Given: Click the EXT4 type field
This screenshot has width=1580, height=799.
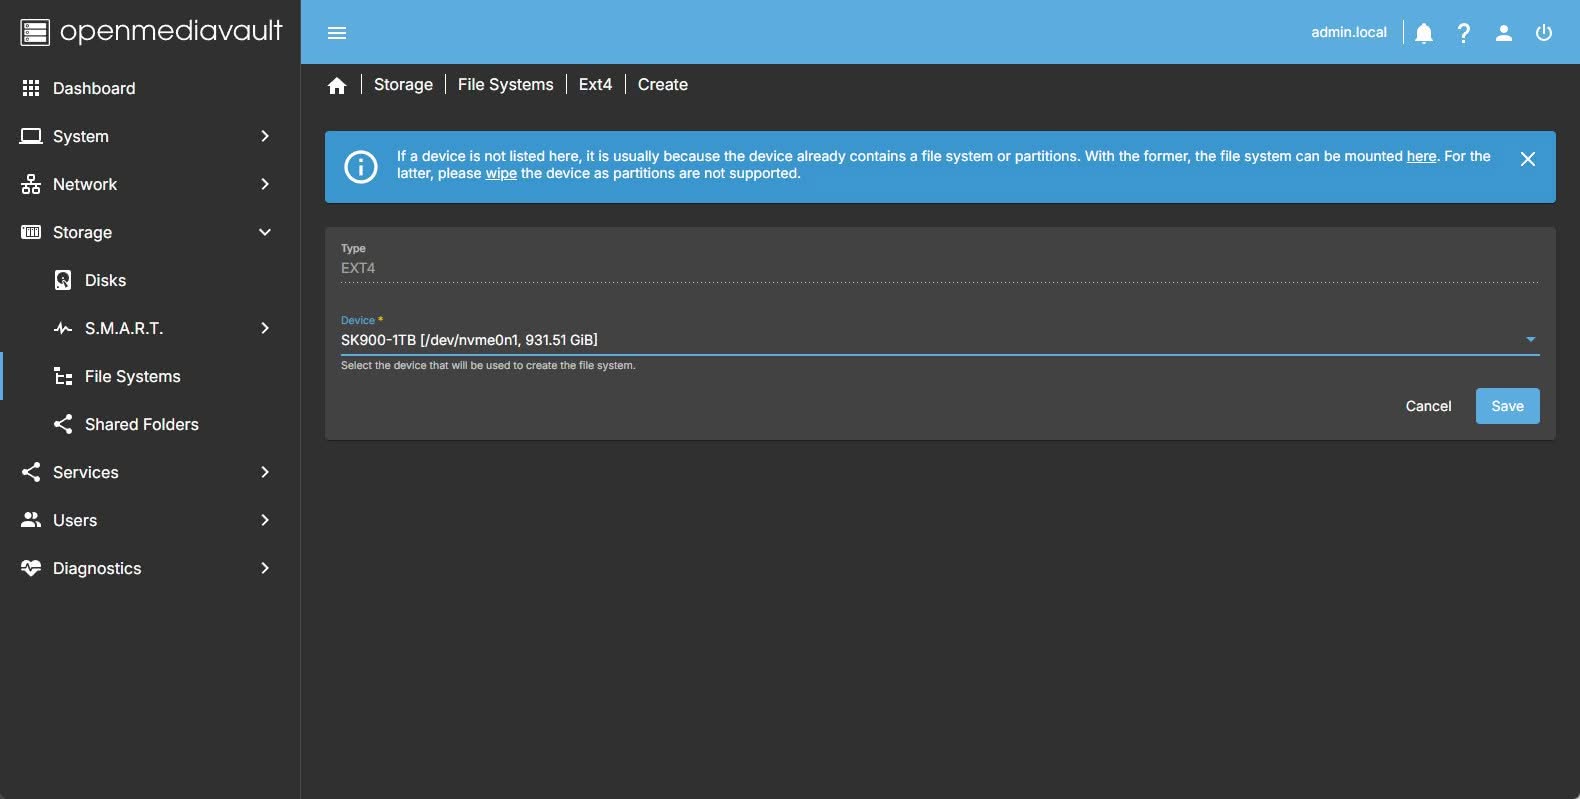Looking at the screenshot, I should tap(940, 268).
